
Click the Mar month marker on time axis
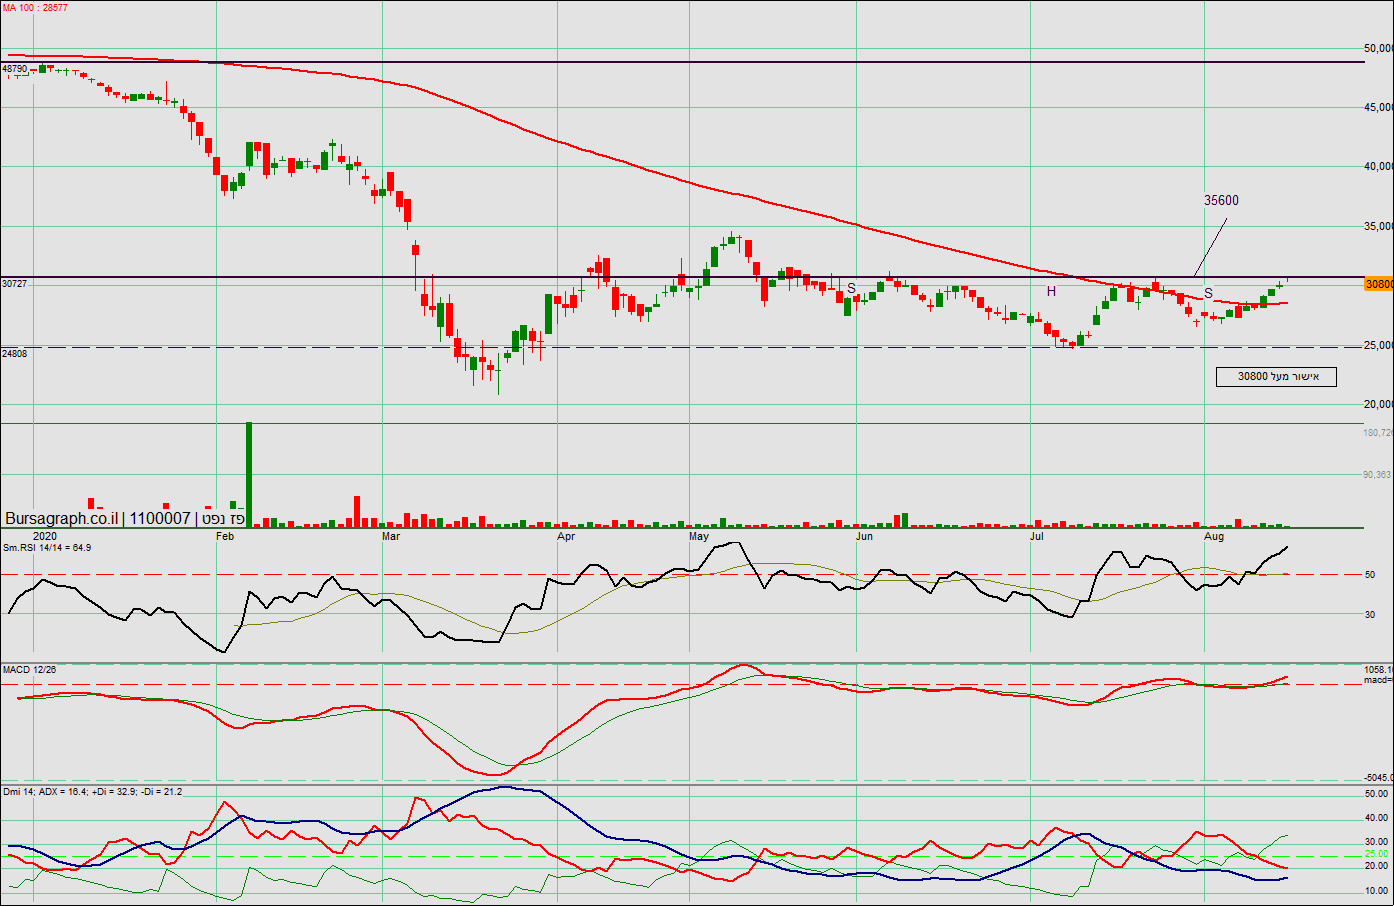[391, 537]
